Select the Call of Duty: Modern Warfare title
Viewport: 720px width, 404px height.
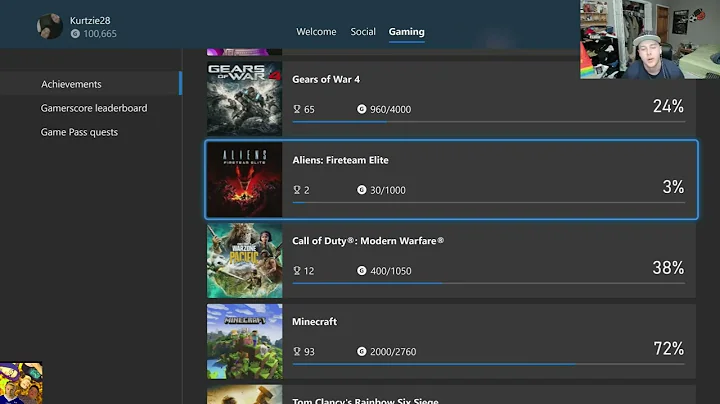pyautogui.click(x=368, y=241)
